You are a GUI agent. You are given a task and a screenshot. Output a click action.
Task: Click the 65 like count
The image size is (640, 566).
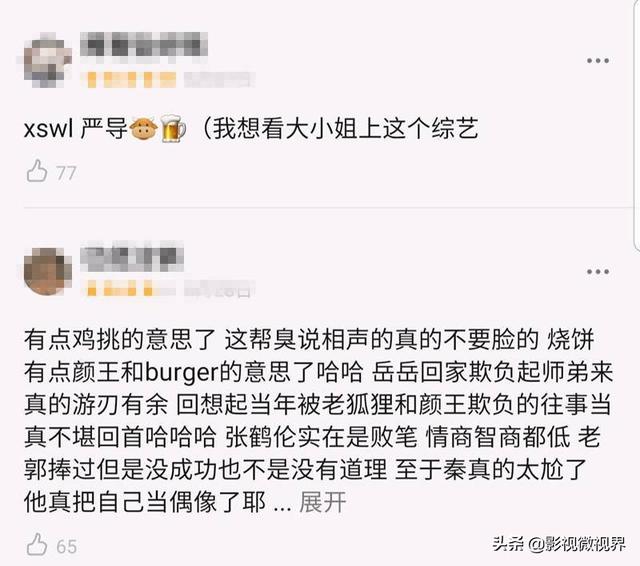pyautogui.click(x=67, y=547)
